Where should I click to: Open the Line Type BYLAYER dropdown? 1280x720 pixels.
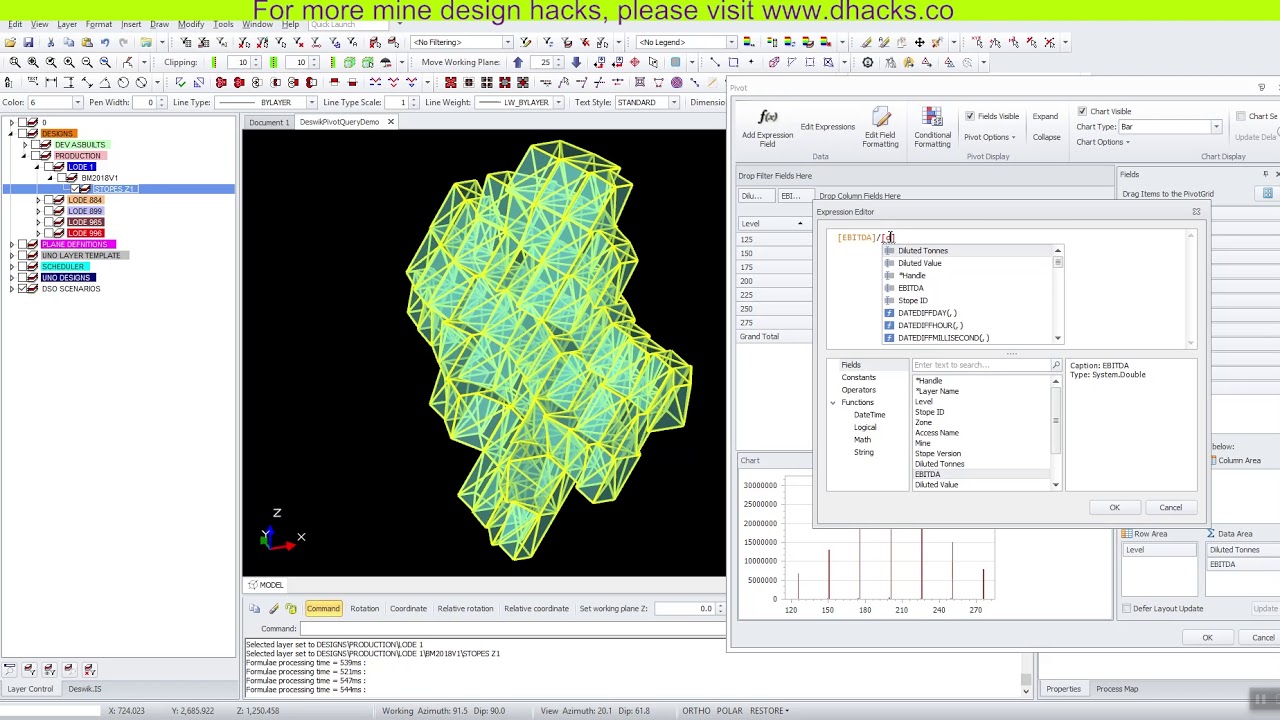(311, 102)
